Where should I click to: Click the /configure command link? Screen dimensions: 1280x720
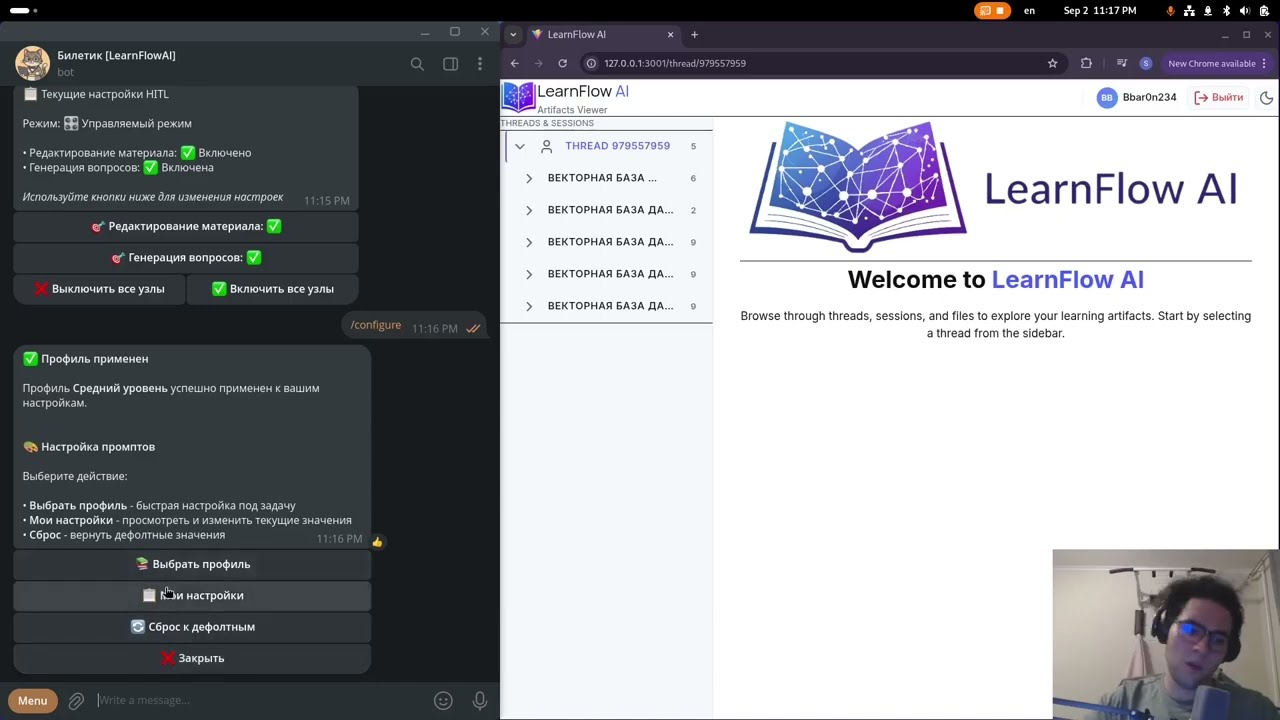376,325
